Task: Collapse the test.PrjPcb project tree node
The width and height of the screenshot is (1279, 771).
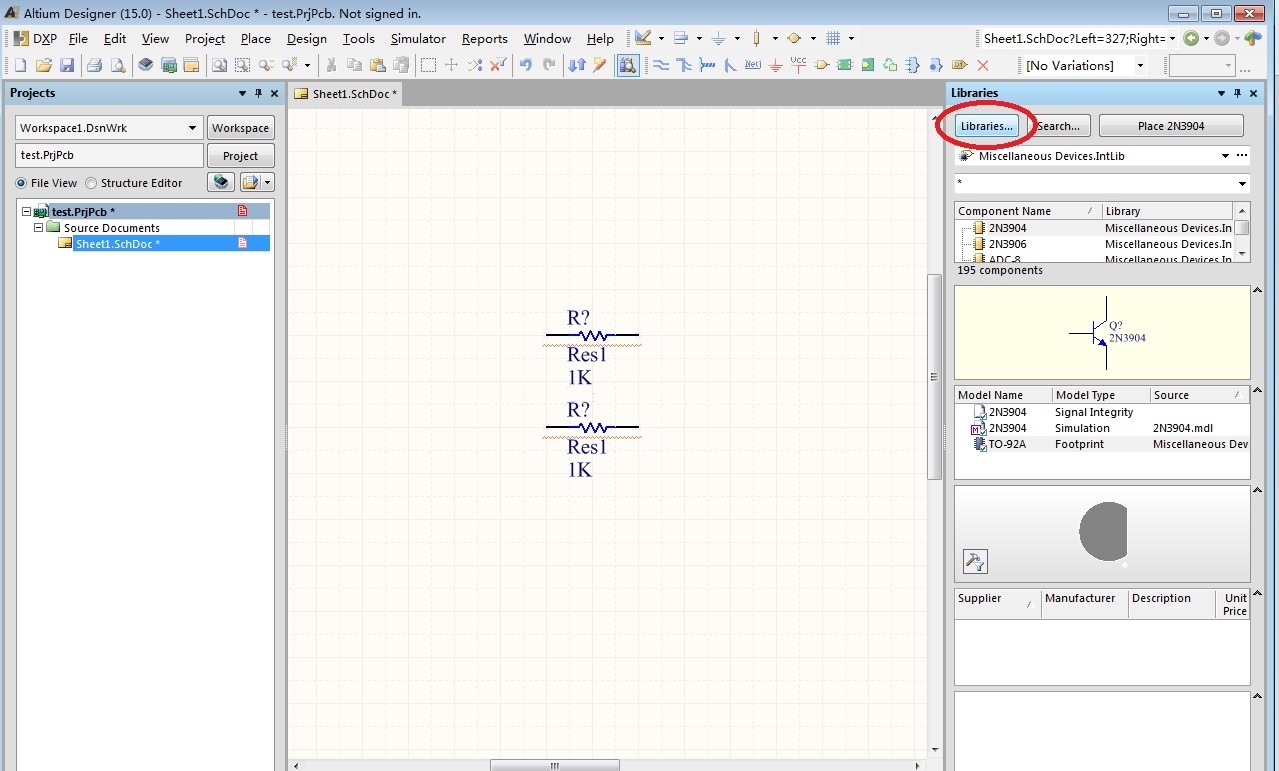Action: [27, 212]
